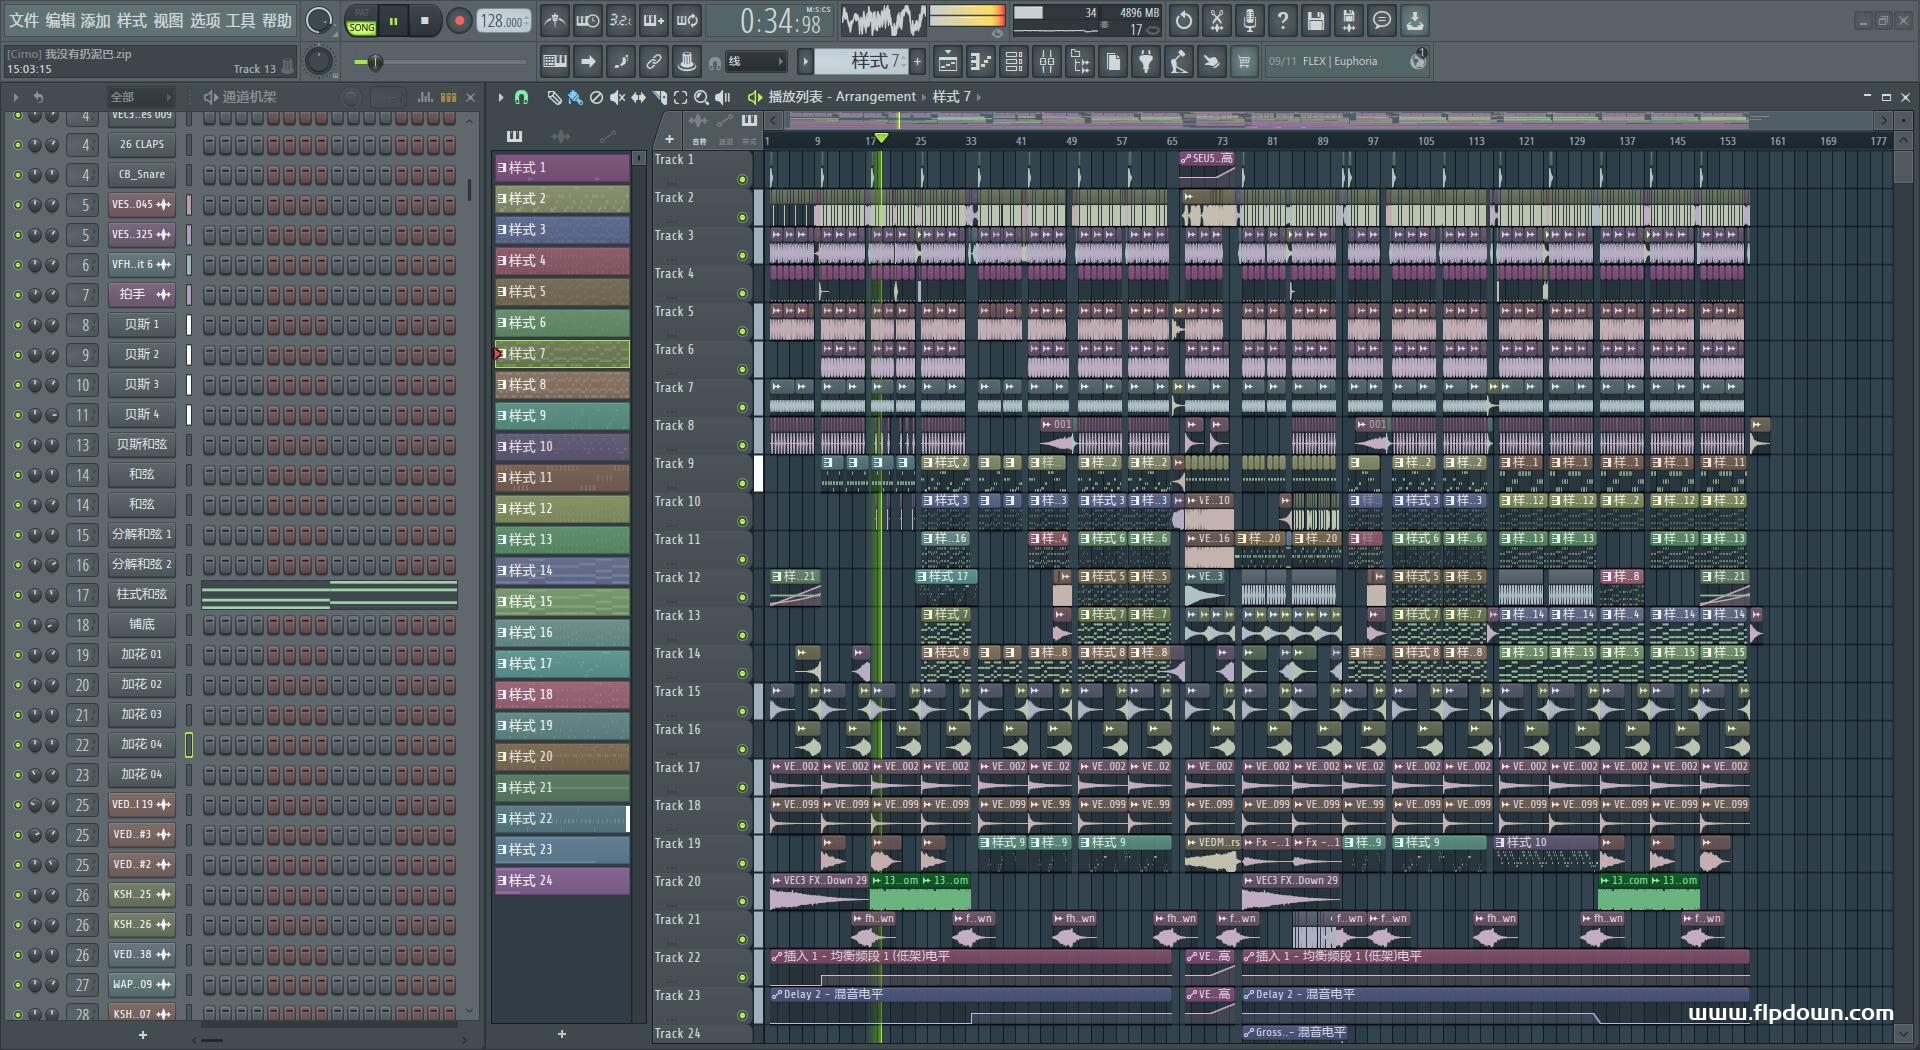
Task: Click the main pitch slider handle
Action: click(x=375, y=63)
